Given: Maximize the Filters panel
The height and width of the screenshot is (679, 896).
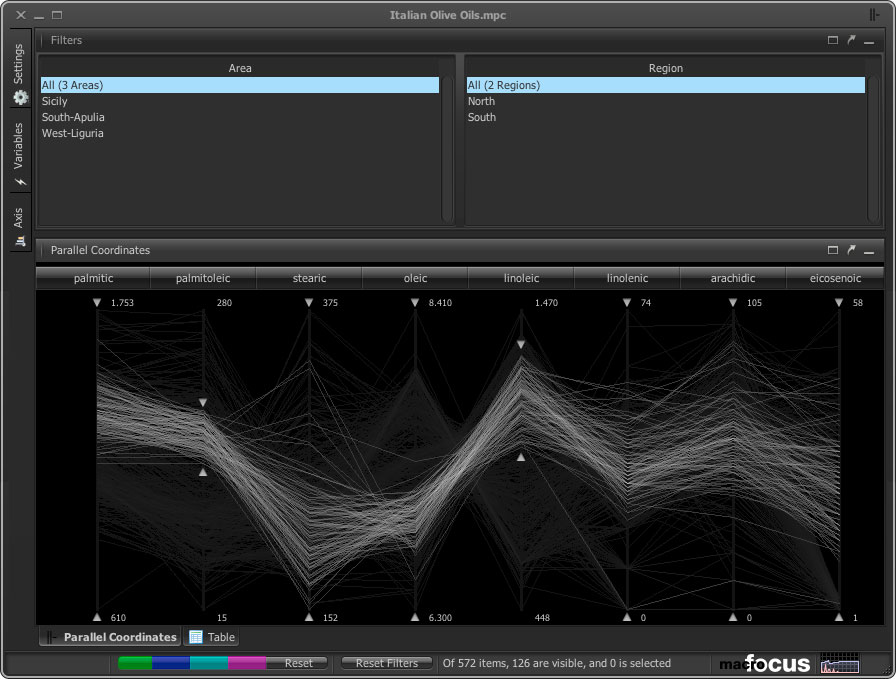Looking at the screenshot, I should point(833,40).
